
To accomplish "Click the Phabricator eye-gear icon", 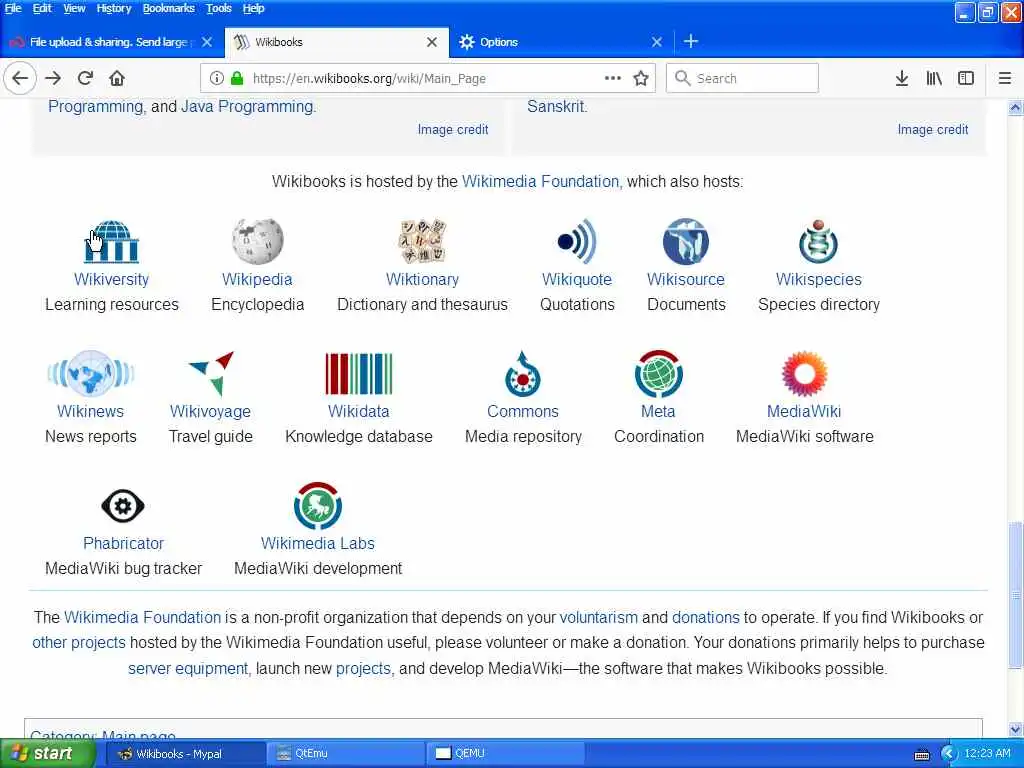I will pos(123,505).
